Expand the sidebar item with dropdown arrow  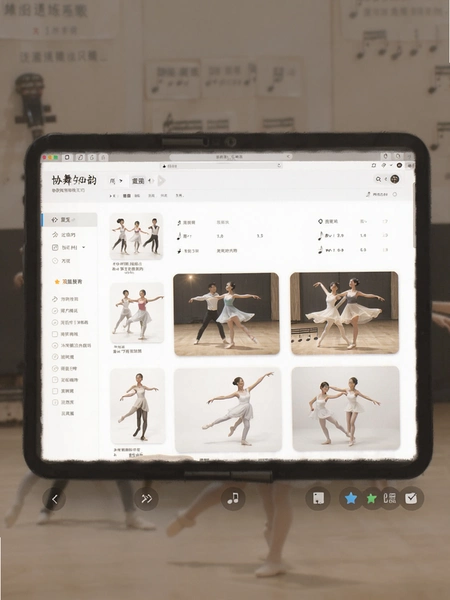coord(69,248)
